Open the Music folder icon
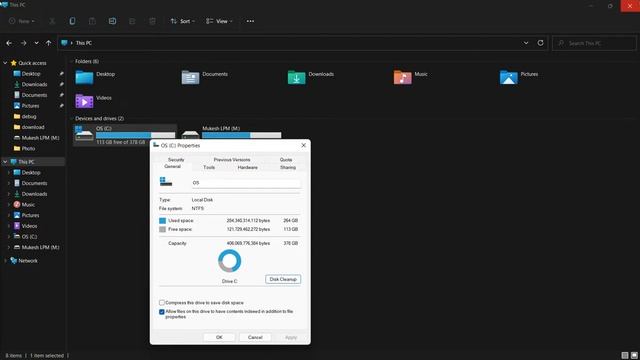This screenshot has height=360, width=640. 403,77
